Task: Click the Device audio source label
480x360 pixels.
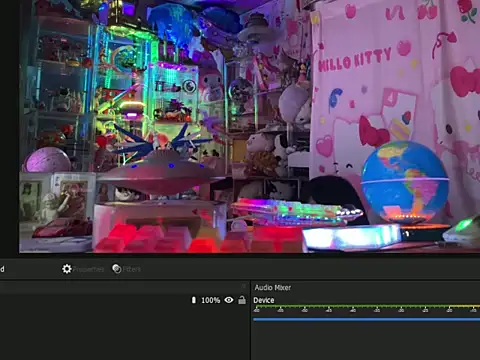Action: pyautogui.click(x=264, y=300)
